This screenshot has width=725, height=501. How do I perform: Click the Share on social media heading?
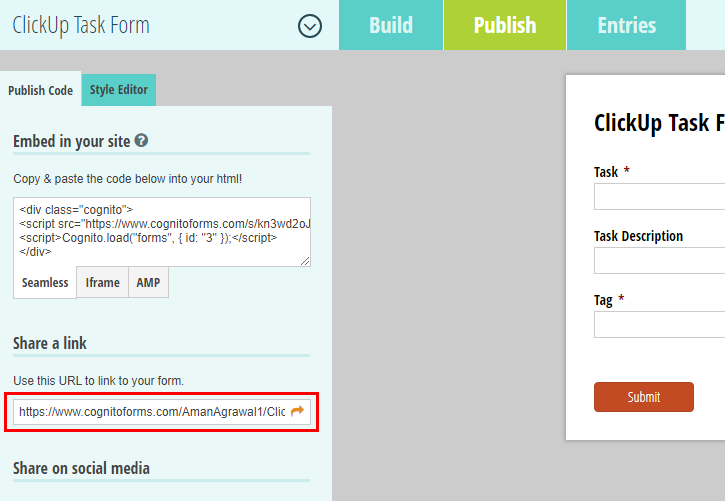click(81, 468)
